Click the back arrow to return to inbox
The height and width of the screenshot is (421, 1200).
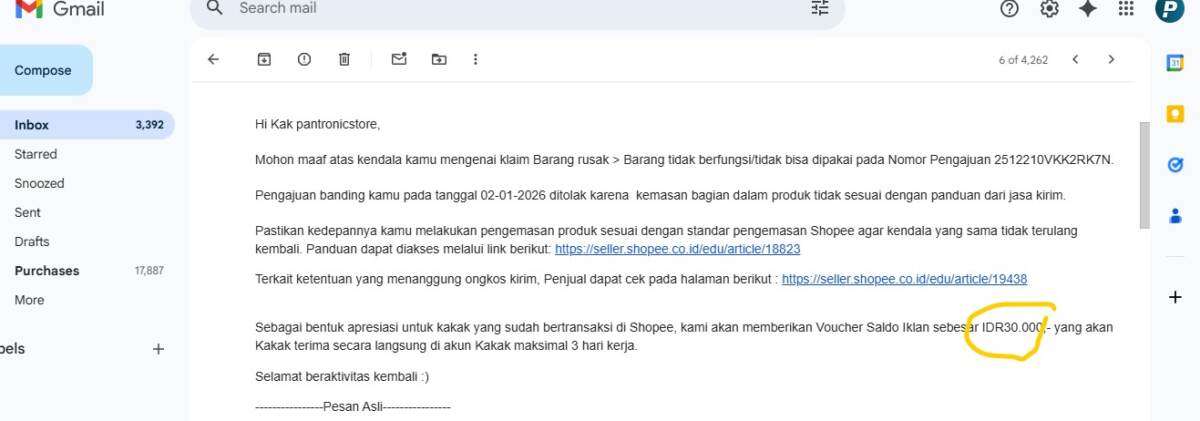[x=213, y=59]
